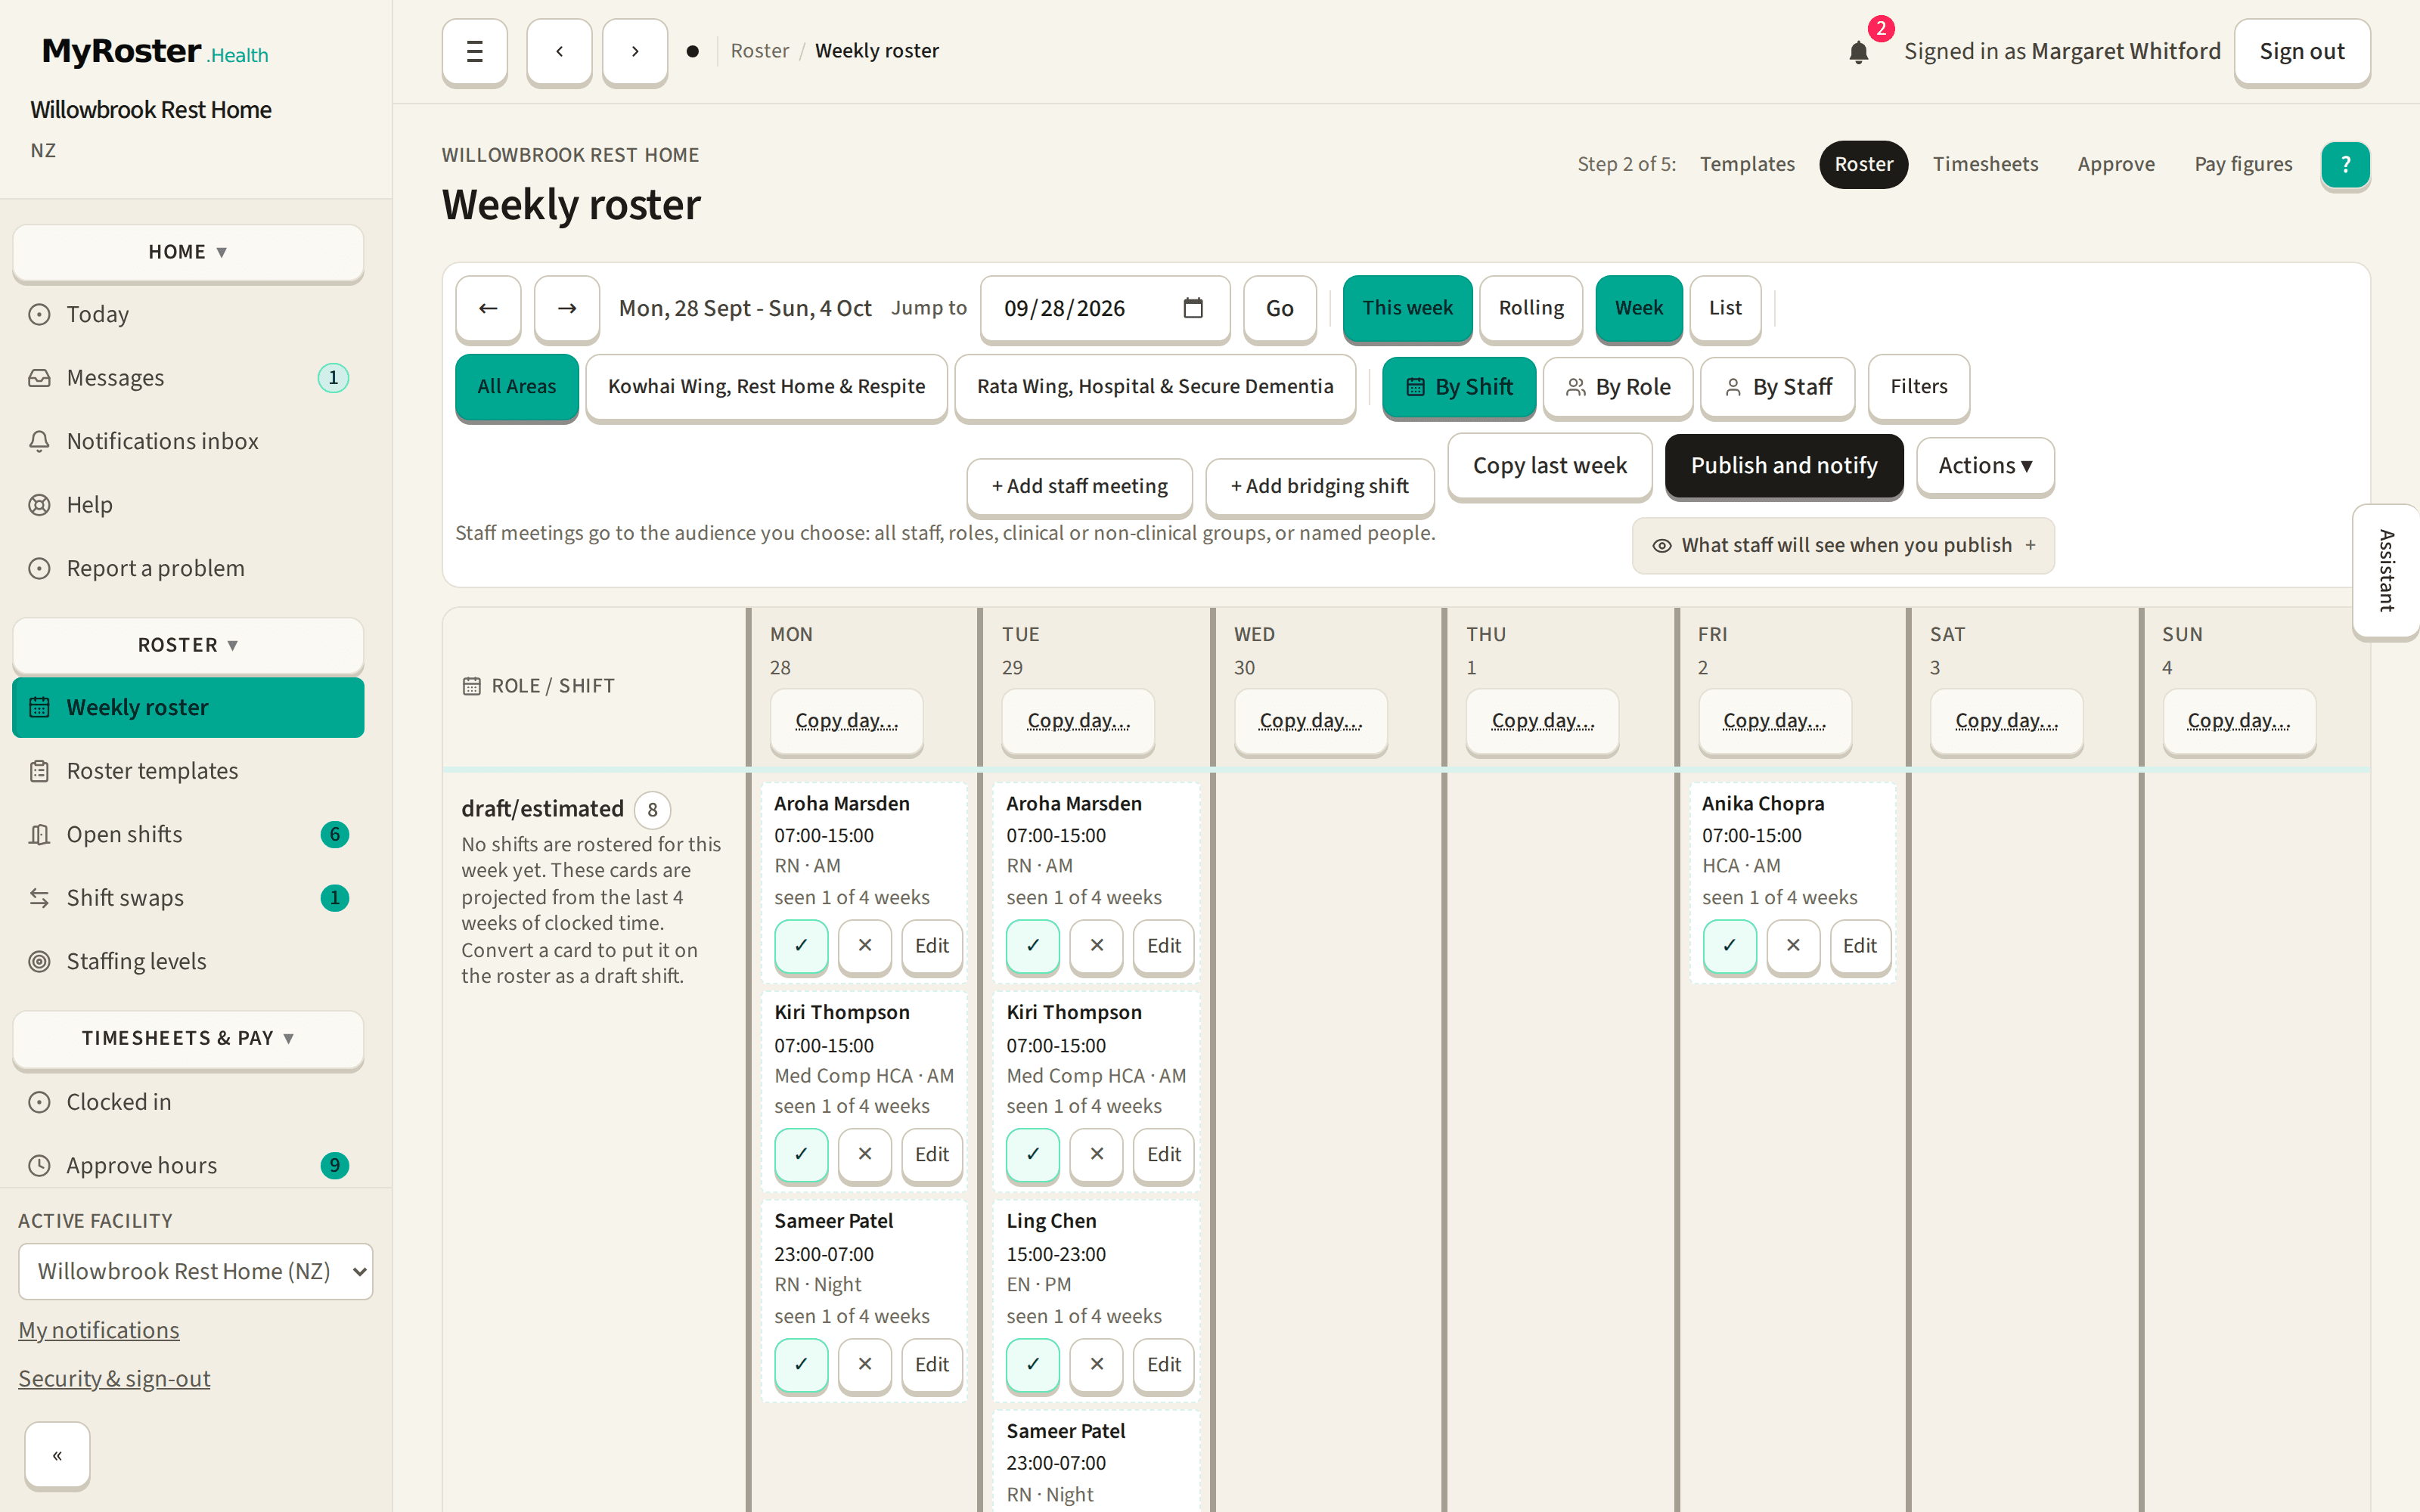Dismiss Kiri Thompson's Monday shift with X
The width and height of the screenshot is (2420, 1512).
pyautogui.click(x=865, y=1154)
